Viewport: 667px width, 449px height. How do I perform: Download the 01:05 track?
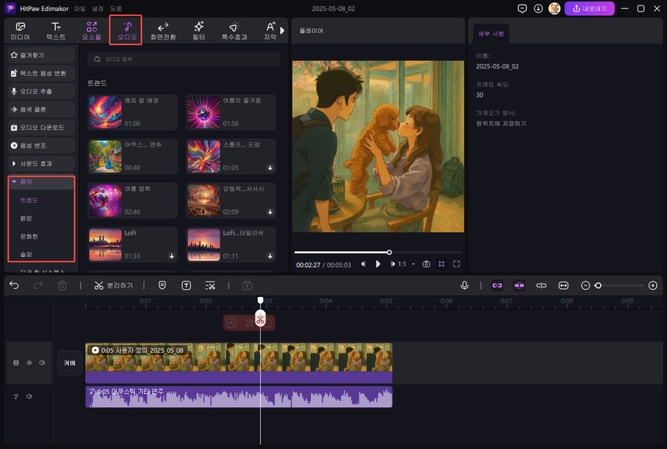[x=270, y=168]
